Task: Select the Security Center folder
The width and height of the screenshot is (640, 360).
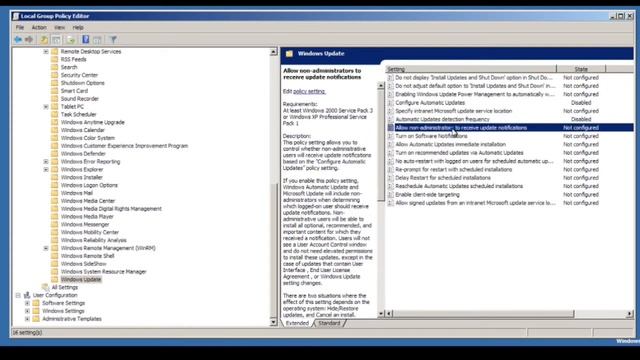Action: [x=79, y=75]
